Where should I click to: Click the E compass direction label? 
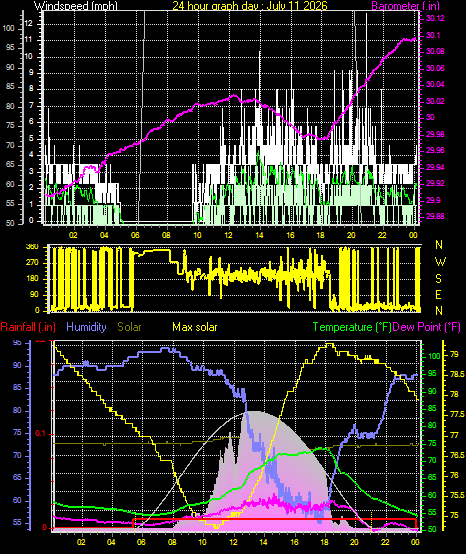(438, 295)
